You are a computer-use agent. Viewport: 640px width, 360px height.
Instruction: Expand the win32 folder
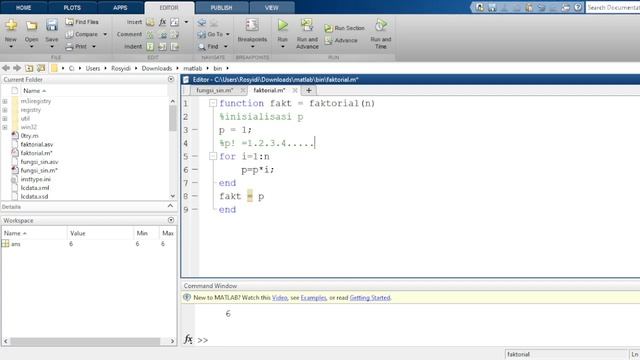[5, 127]
